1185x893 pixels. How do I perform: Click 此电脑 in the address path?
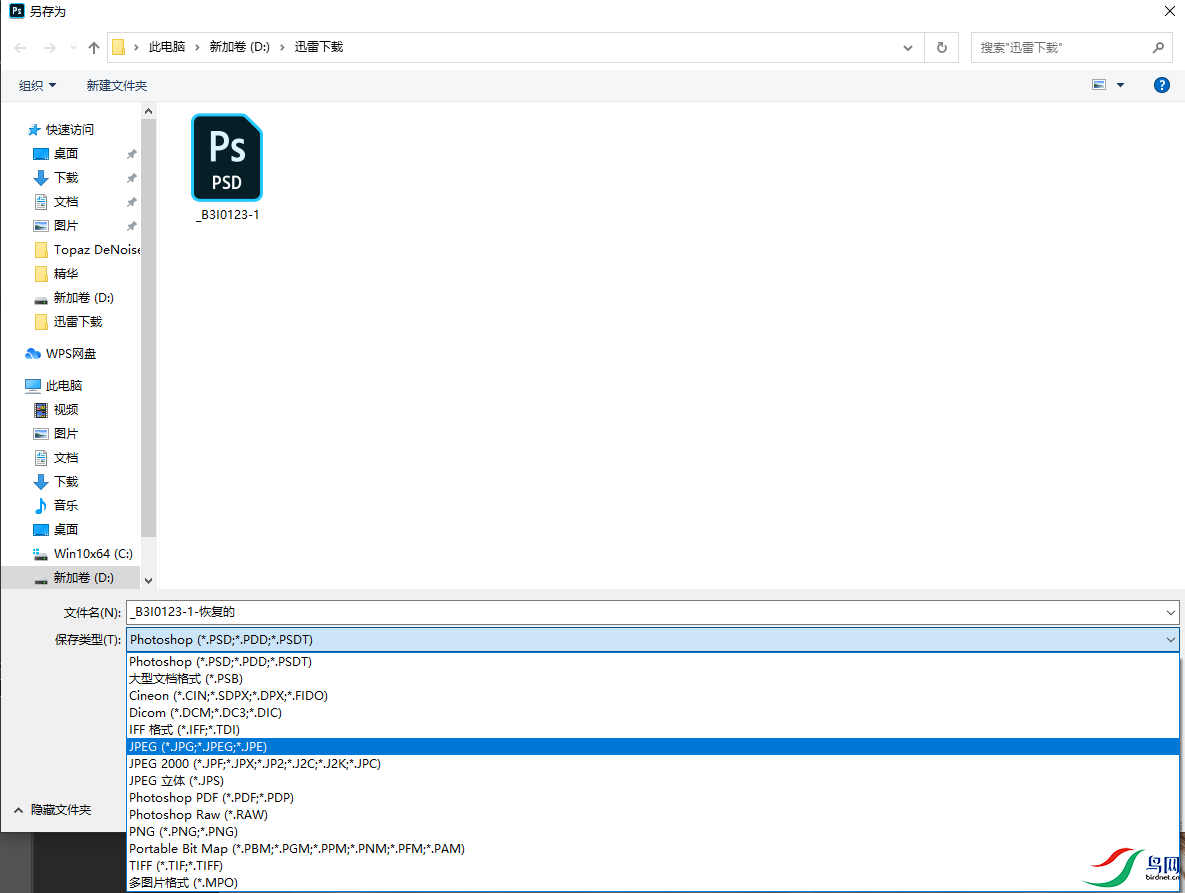coord(167,47)
